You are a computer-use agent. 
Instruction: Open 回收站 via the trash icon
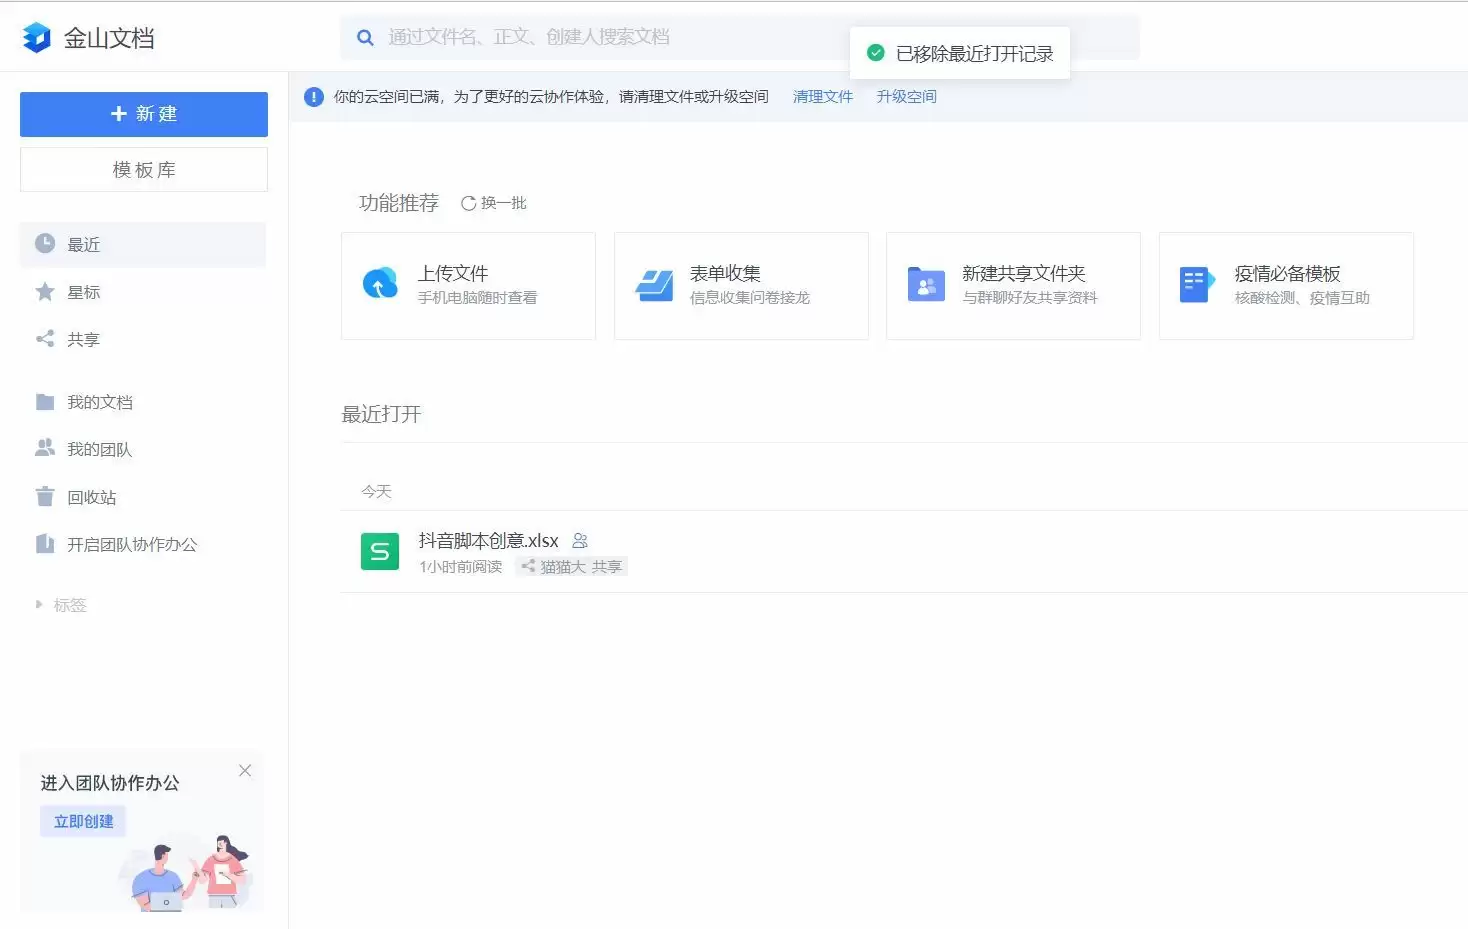45,496
